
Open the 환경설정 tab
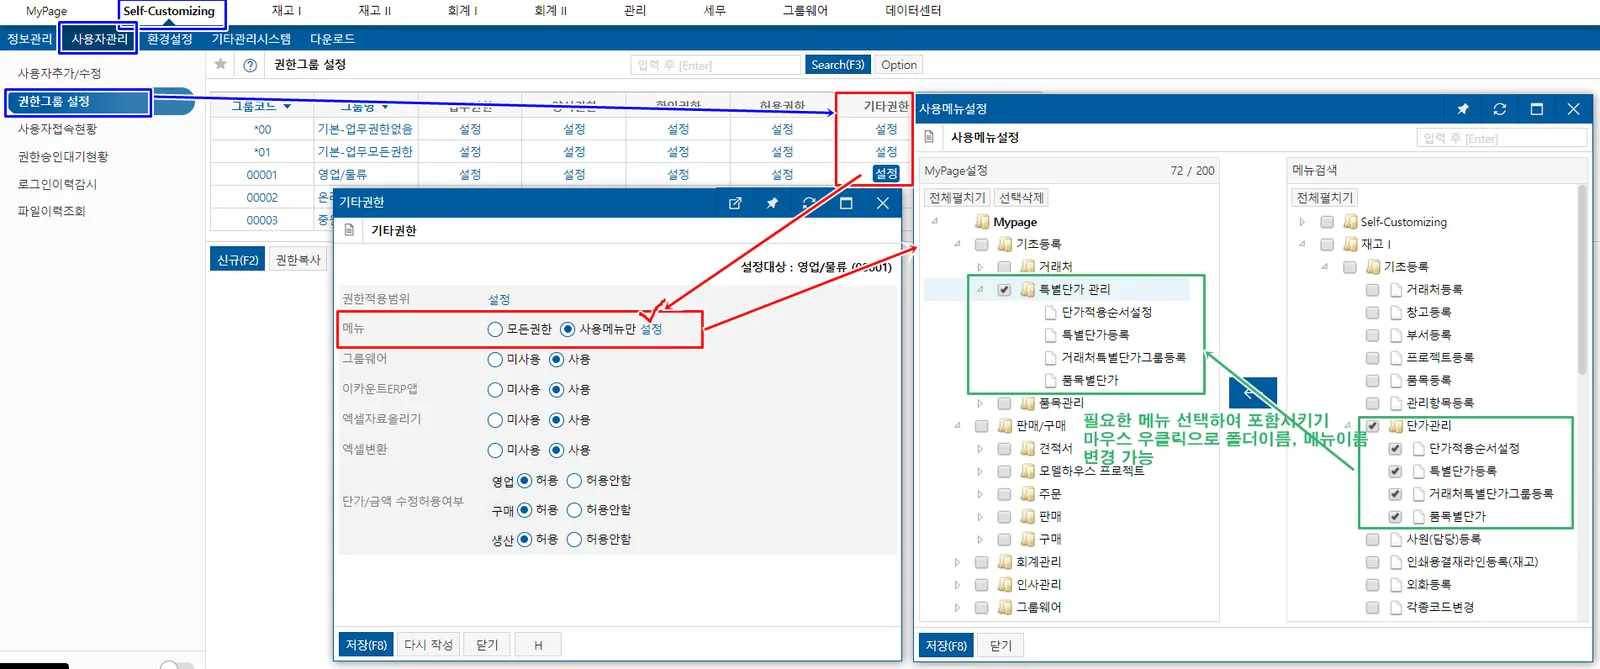point(170,39)
